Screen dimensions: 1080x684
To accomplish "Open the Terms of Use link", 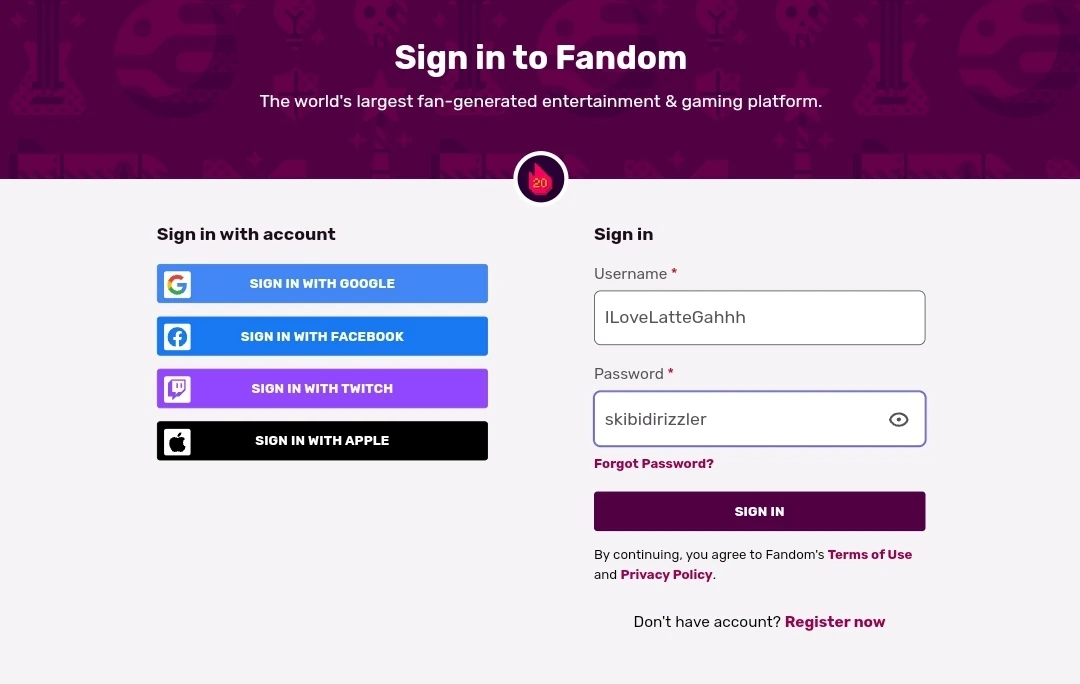I will pyautogui.click(x=870, y=554).
